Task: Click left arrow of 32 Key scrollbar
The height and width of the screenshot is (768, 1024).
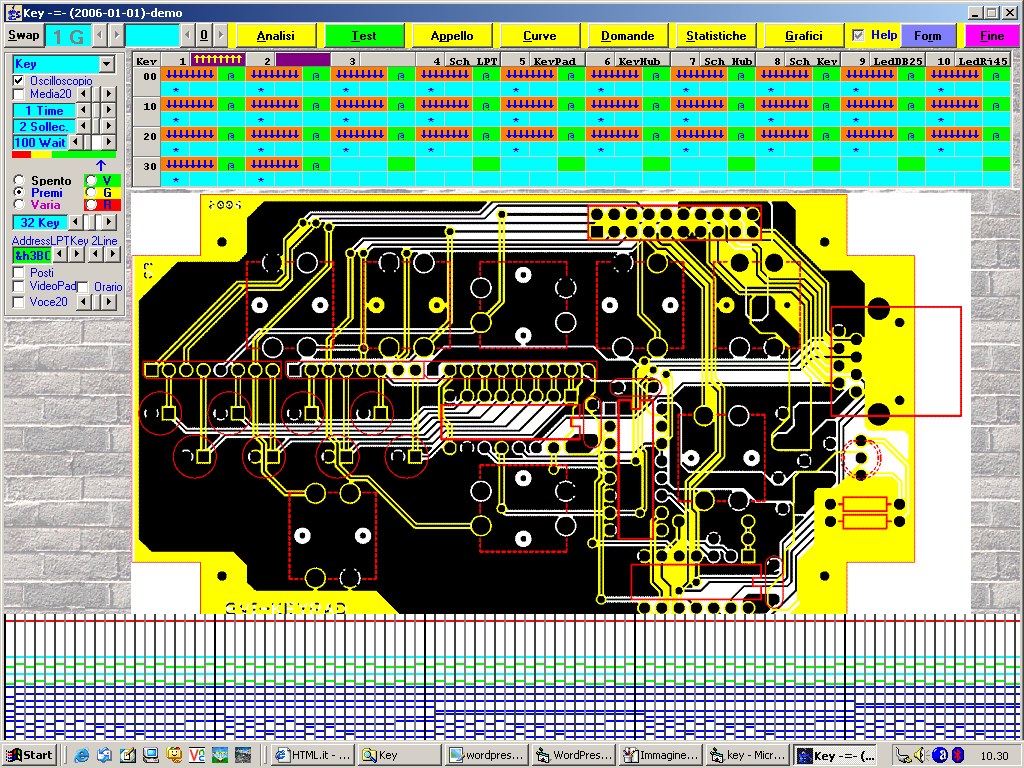Action: 74,222
